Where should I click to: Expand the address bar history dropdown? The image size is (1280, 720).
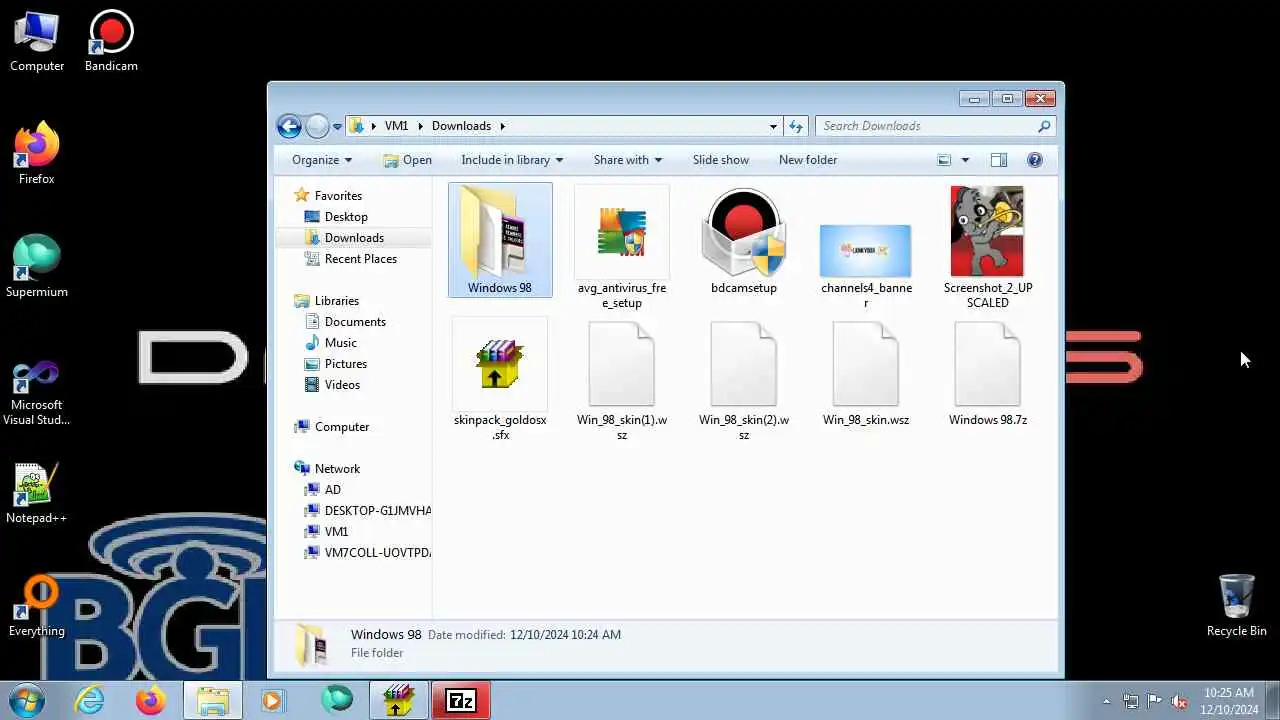click(773, 126)
